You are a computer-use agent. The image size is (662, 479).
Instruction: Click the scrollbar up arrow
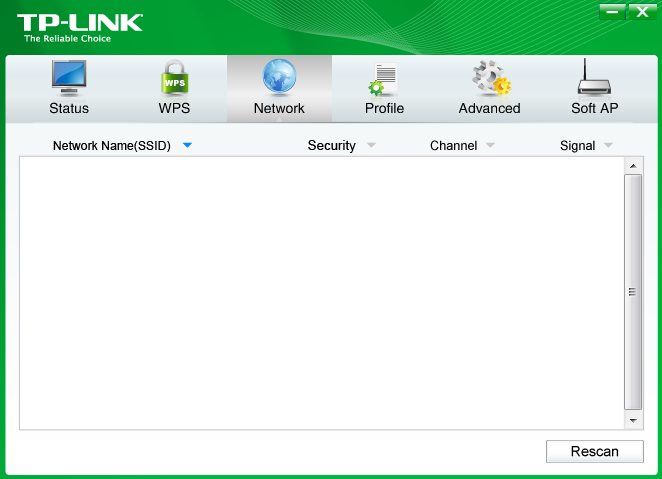[x=633, y=166]
